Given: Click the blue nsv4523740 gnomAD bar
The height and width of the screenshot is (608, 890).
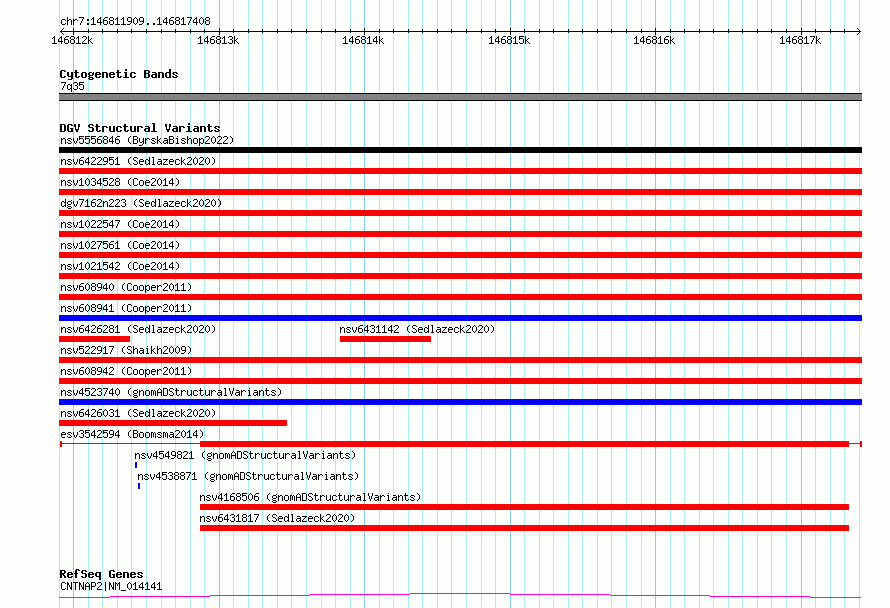Looking at the screenshot, I should coord(460,402).
